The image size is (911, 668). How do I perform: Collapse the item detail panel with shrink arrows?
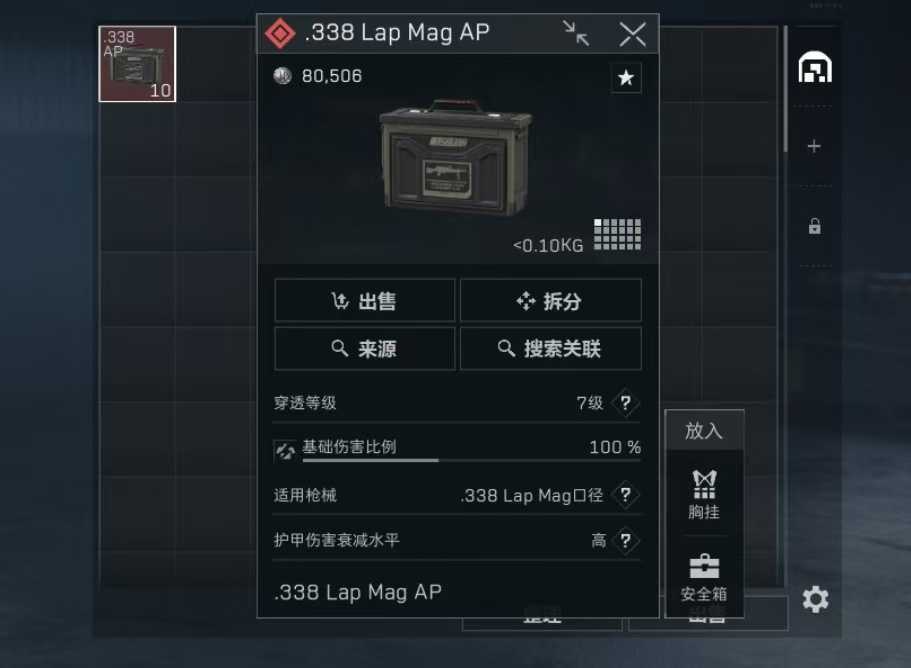coord(576,33)
